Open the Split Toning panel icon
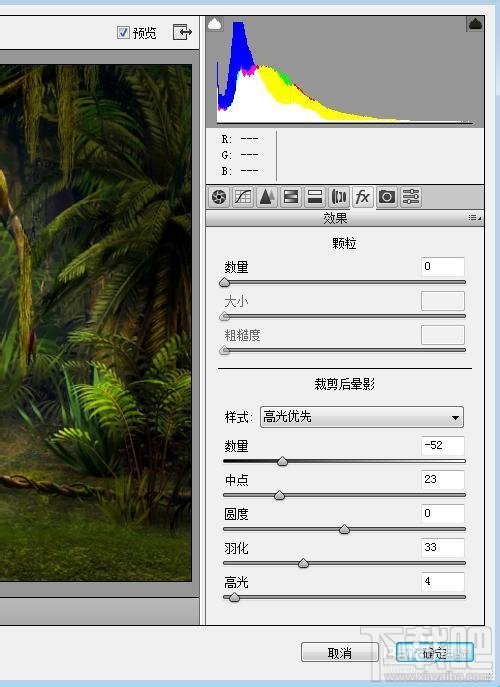 (315, 197)
